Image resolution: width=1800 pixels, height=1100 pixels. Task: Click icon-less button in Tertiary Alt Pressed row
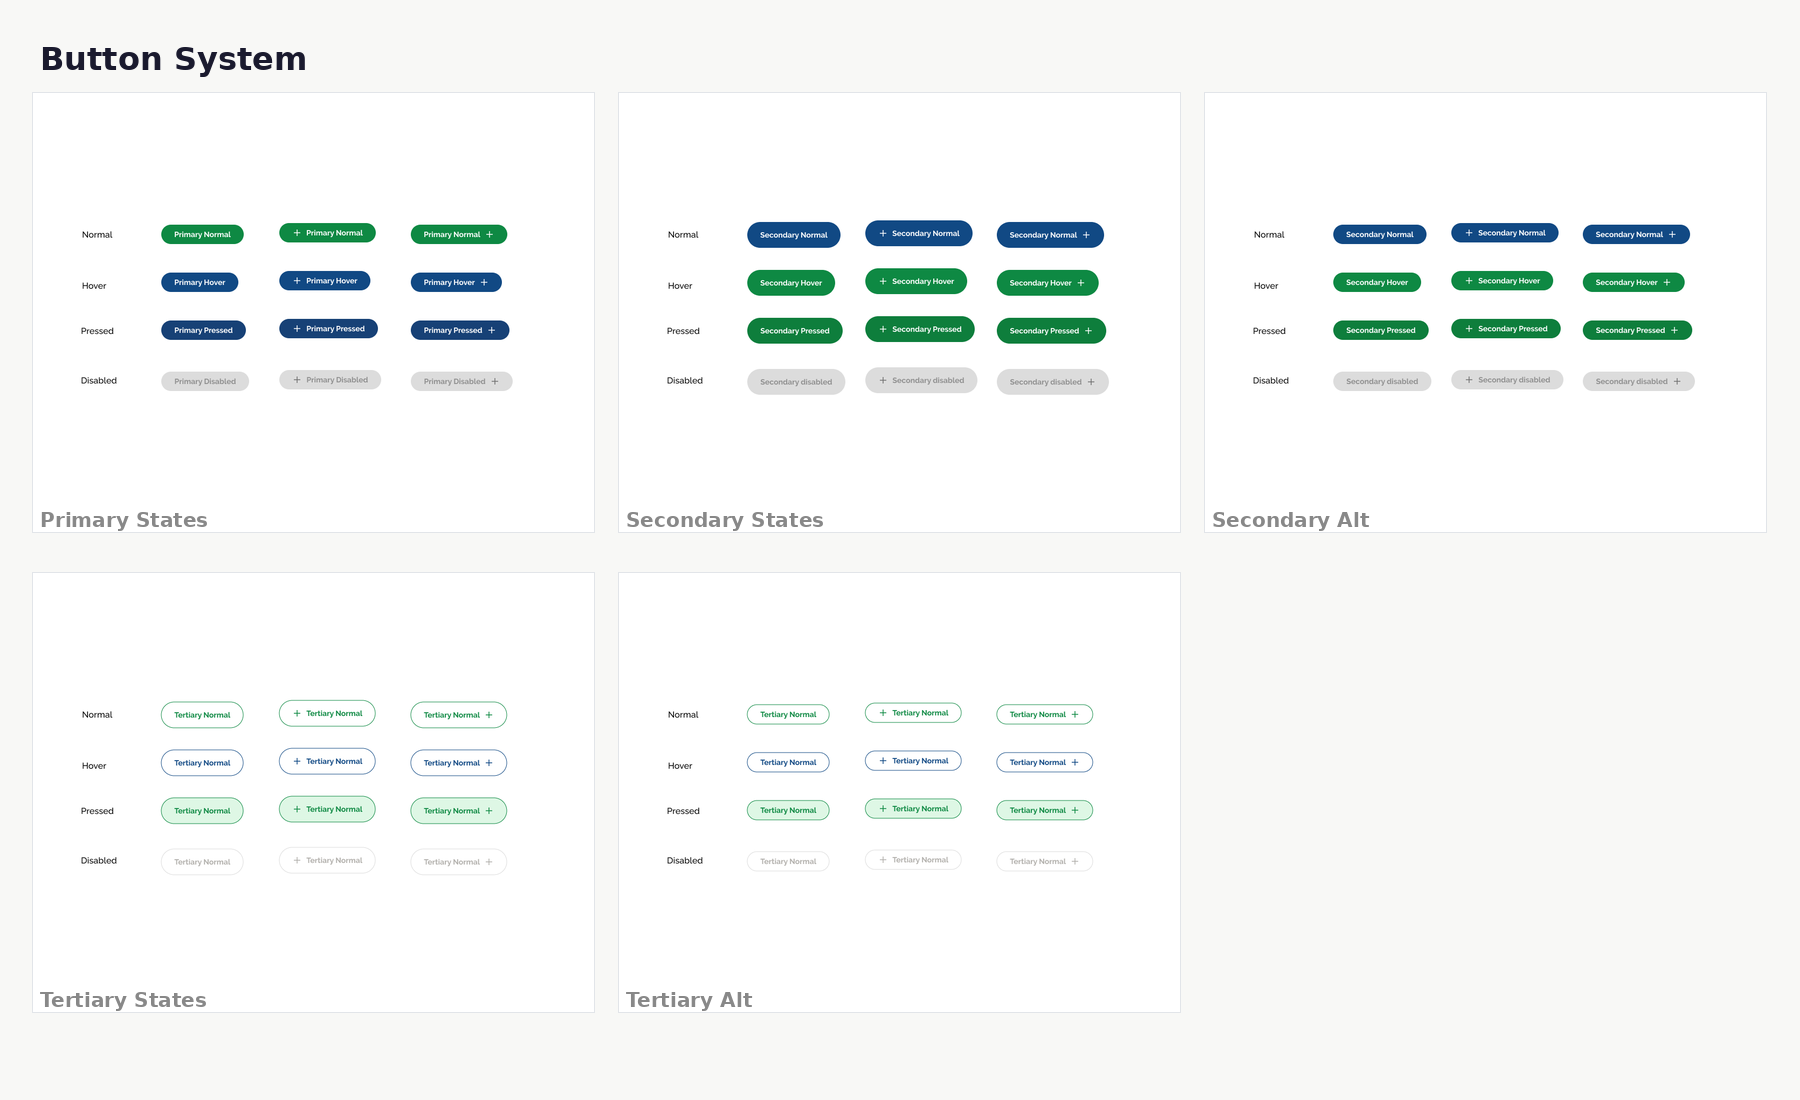point(788,810)
